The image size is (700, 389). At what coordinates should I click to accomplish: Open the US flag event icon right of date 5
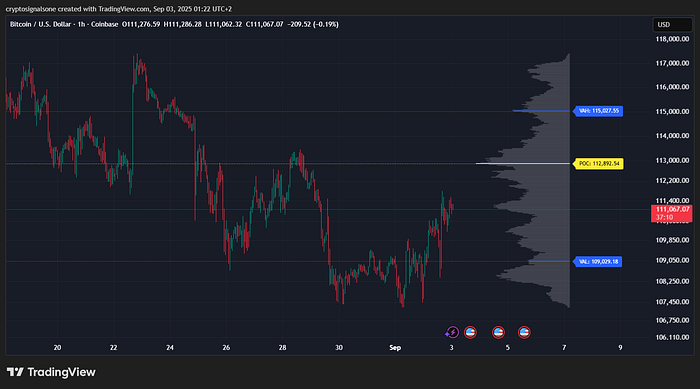click(524, 332)
